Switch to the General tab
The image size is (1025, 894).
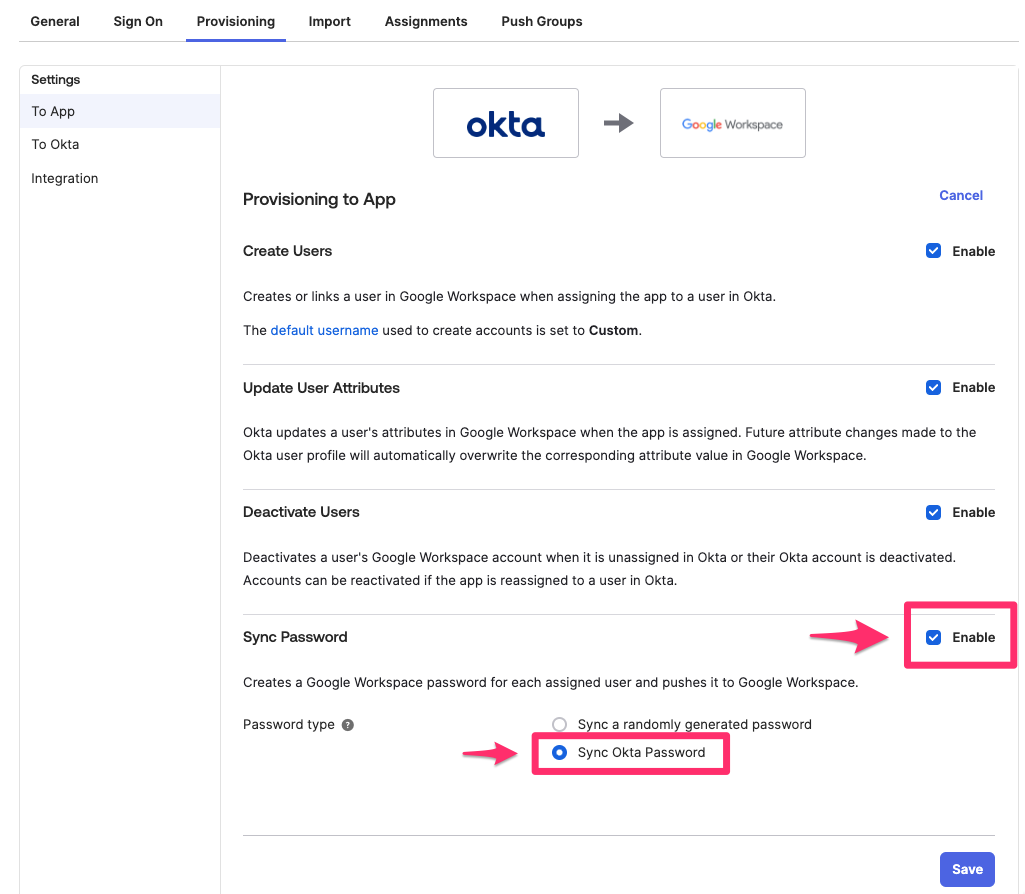(x=54, y=21)
